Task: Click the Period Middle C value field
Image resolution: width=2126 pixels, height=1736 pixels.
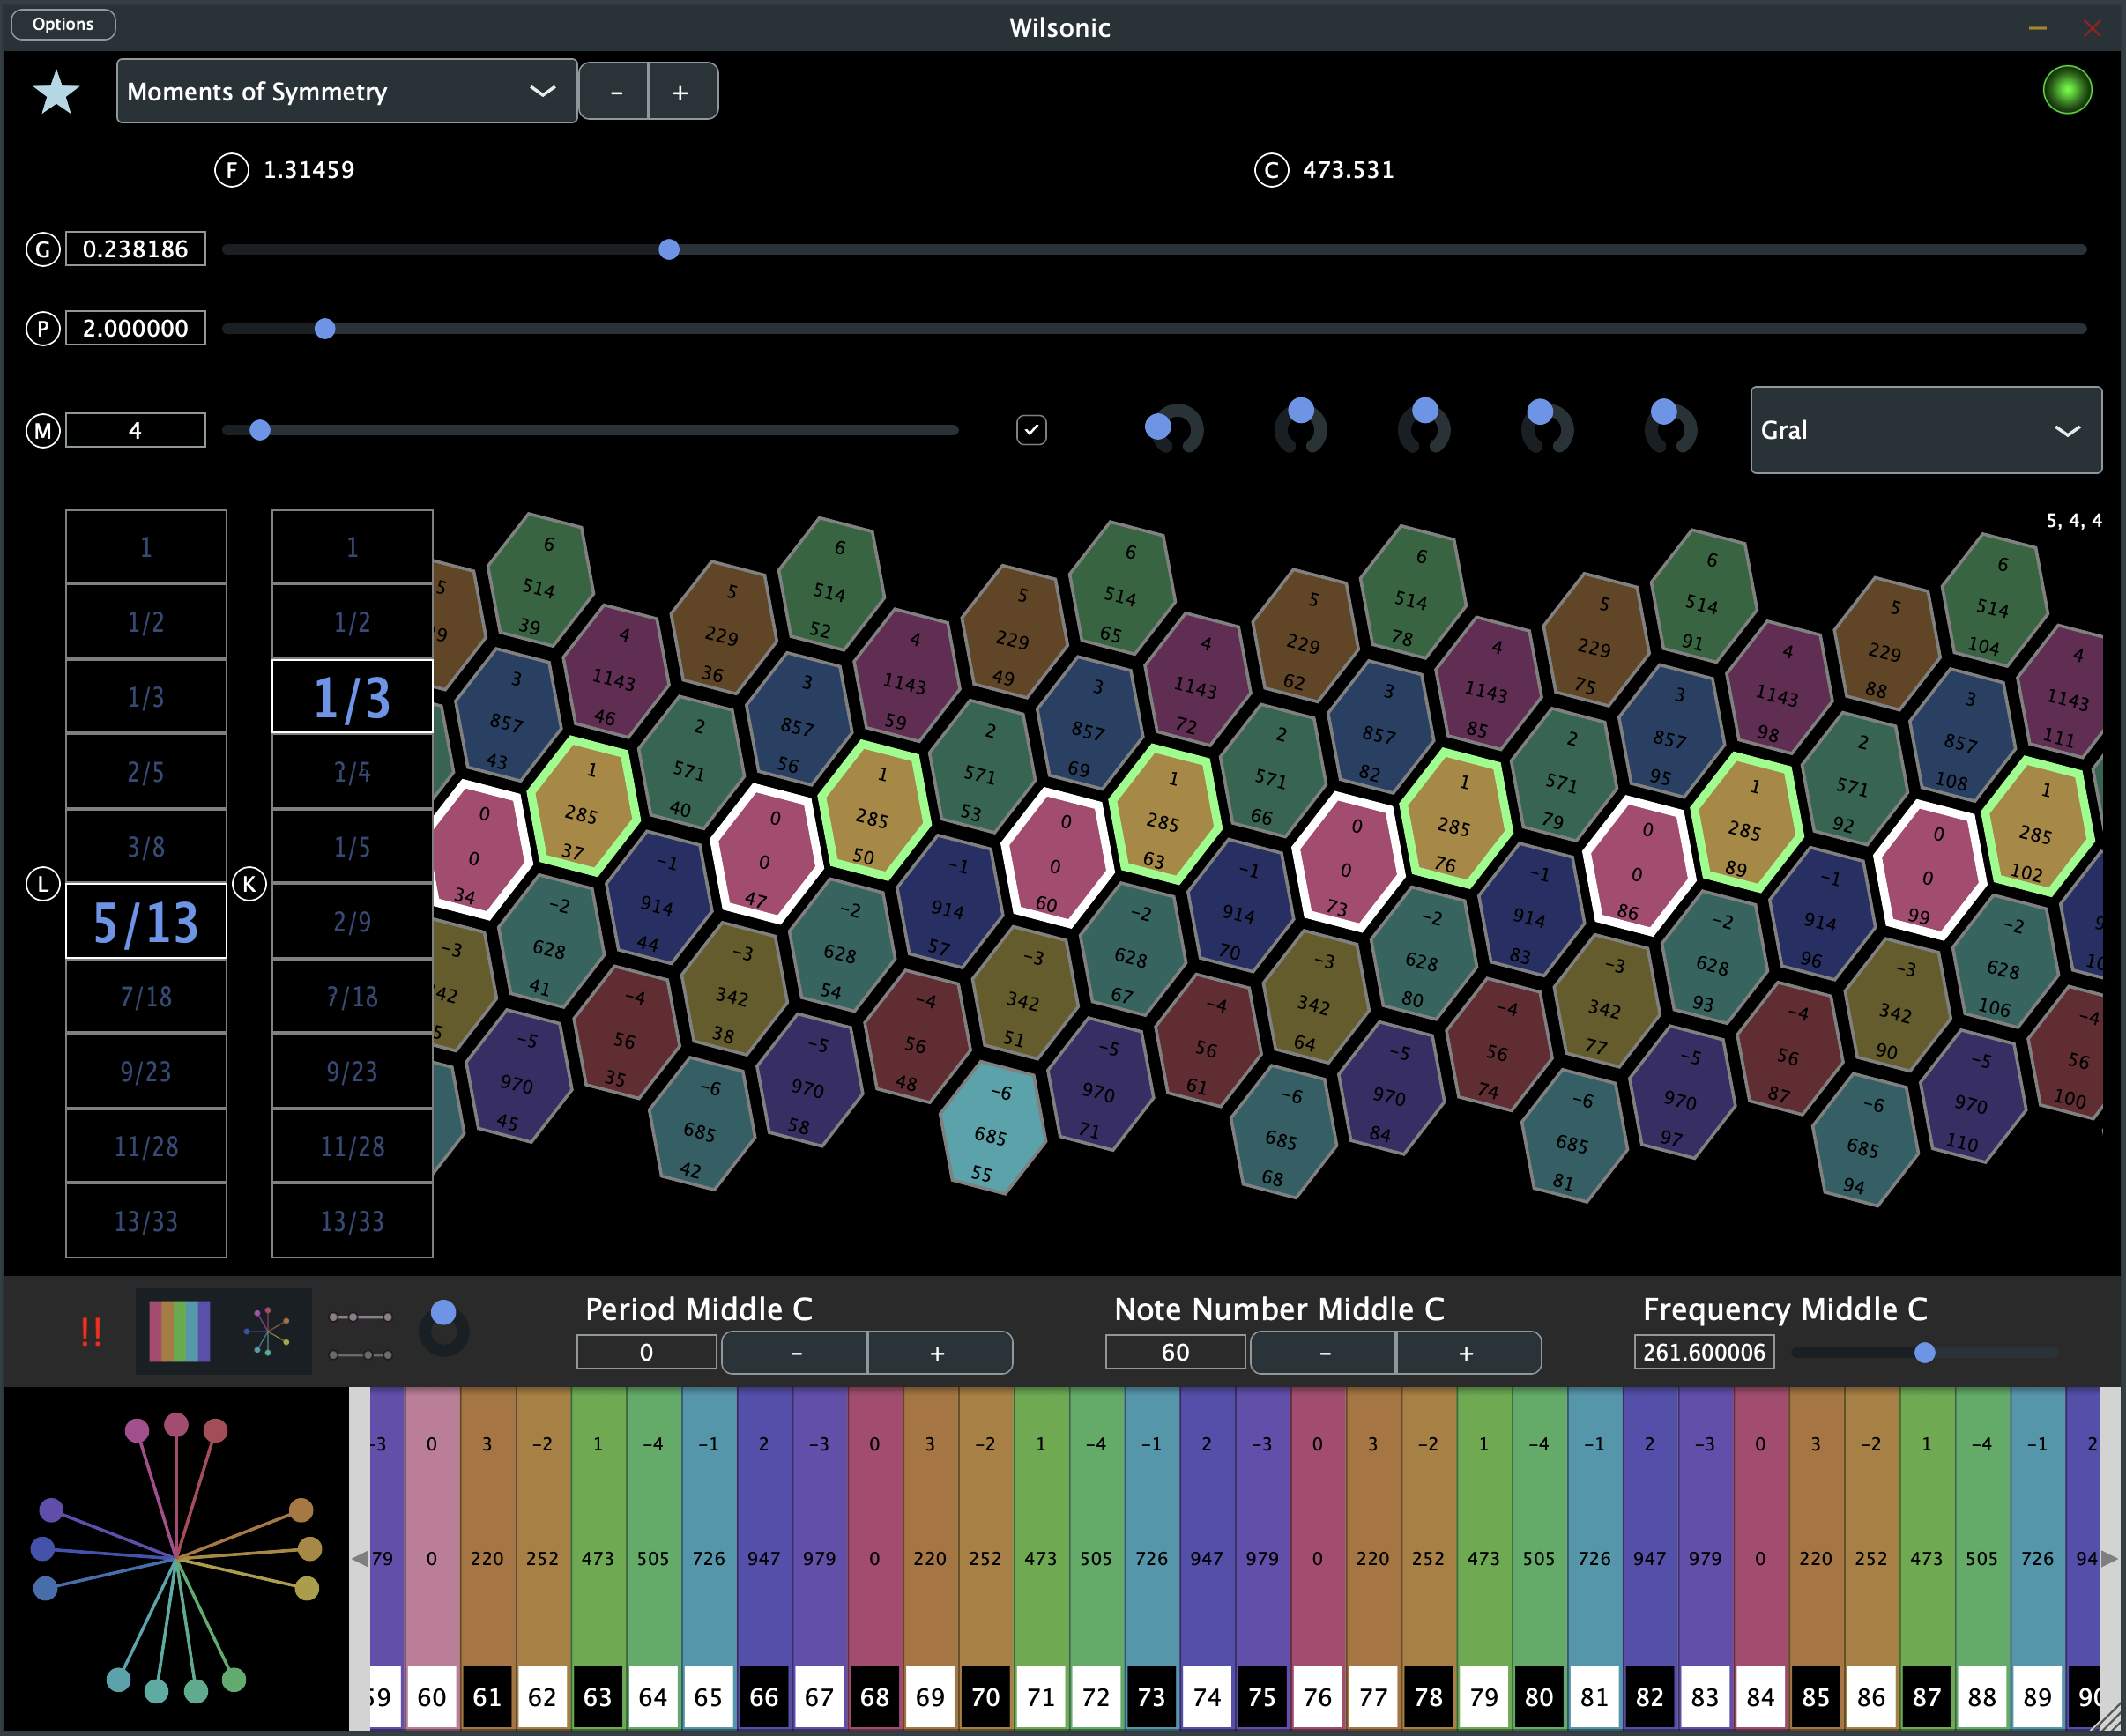Action: tap(647, 1352)
